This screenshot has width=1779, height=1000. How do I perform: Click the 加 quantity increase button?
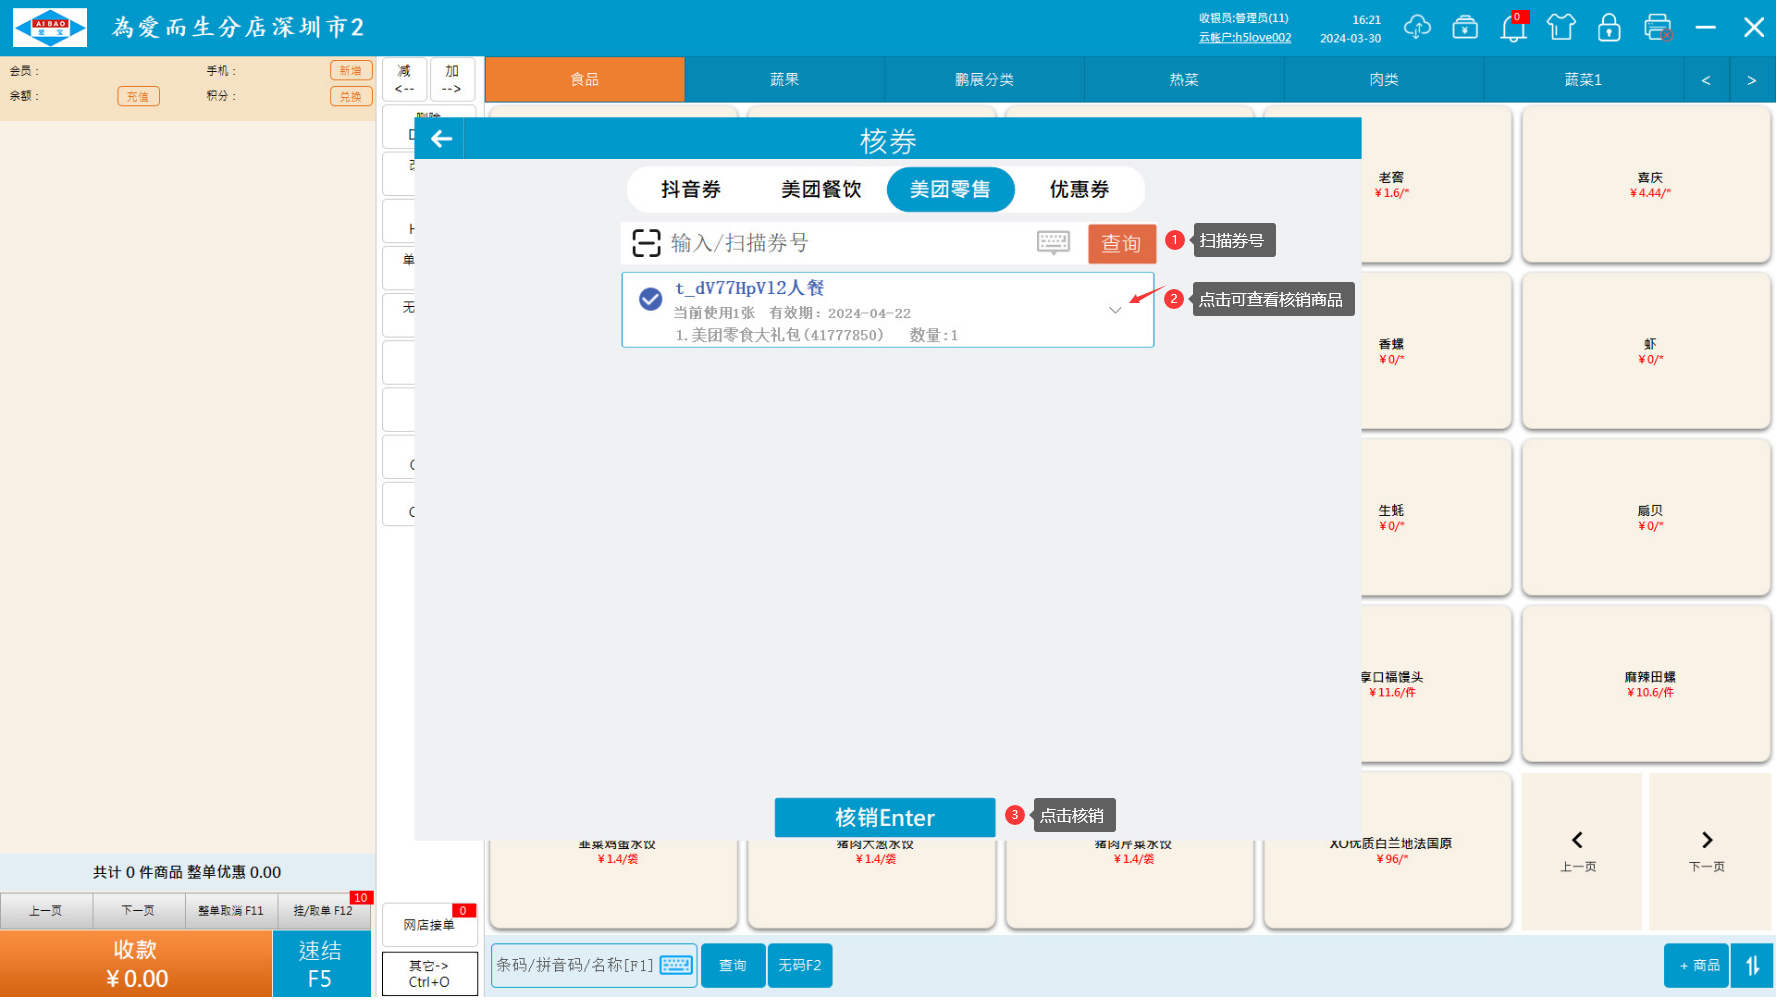(x=452, y=79)
